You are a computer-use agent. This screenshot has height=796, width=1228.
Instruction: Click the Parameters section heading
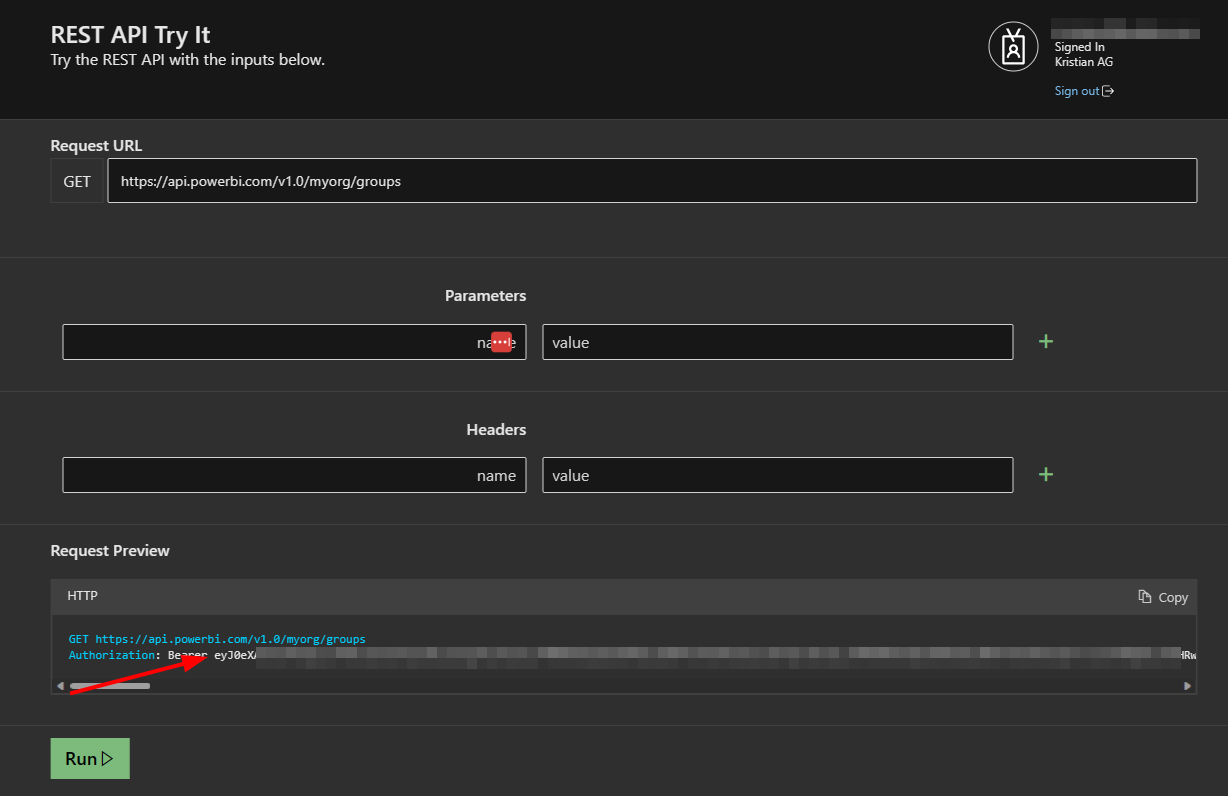point(485,296)
